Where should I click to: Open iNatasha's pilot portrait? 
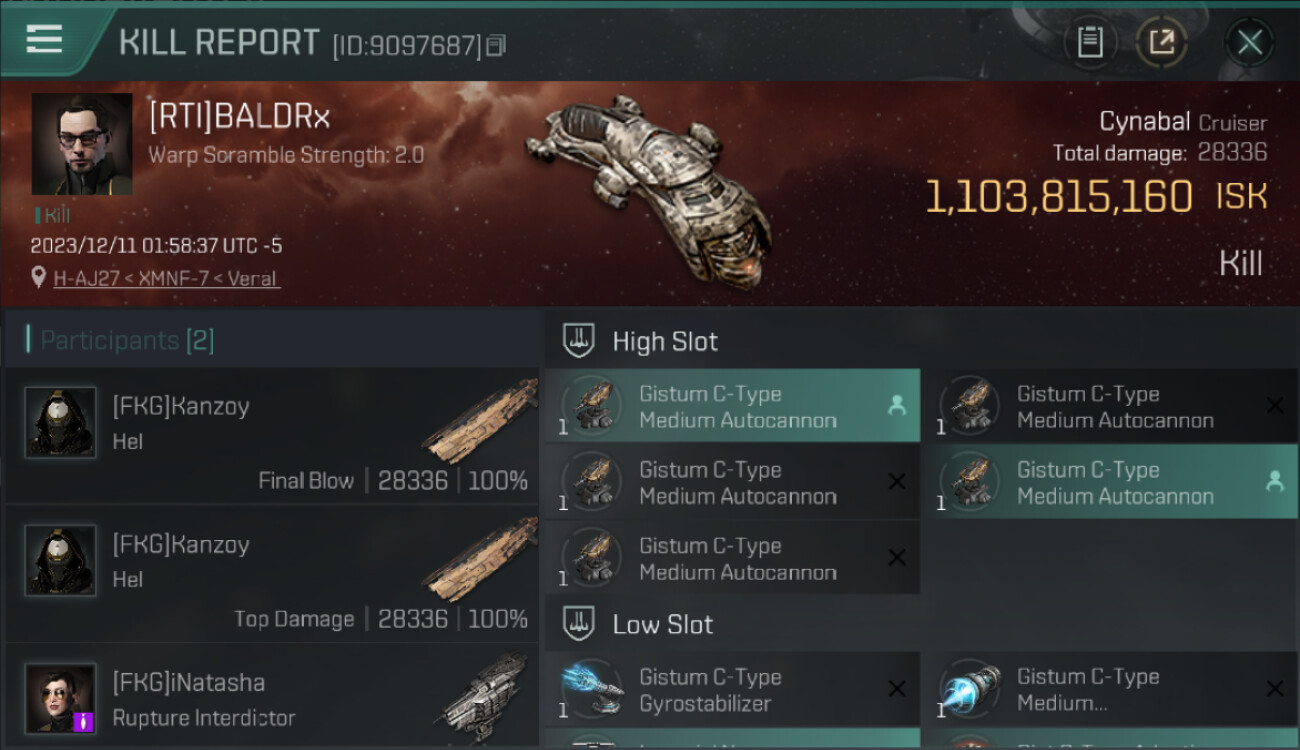[x=60, y=698]
